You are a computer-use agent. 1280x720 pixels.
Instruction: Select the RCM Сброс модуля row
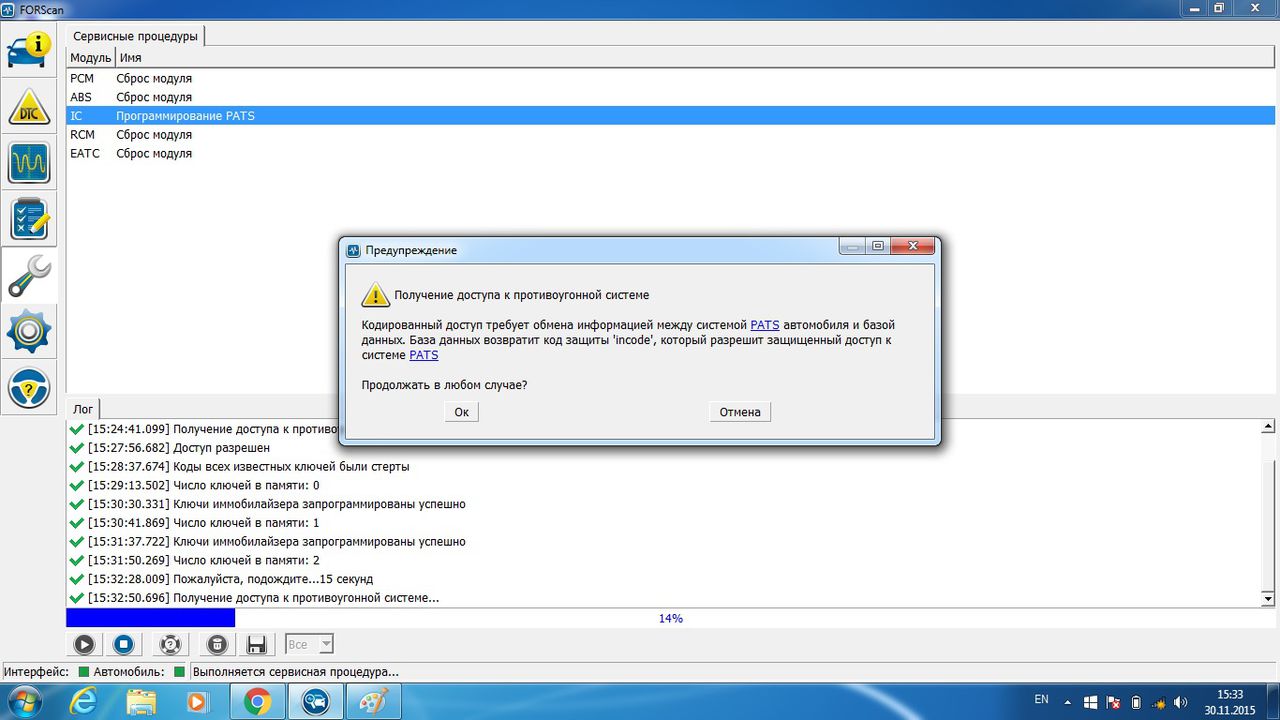pos(671,134)
